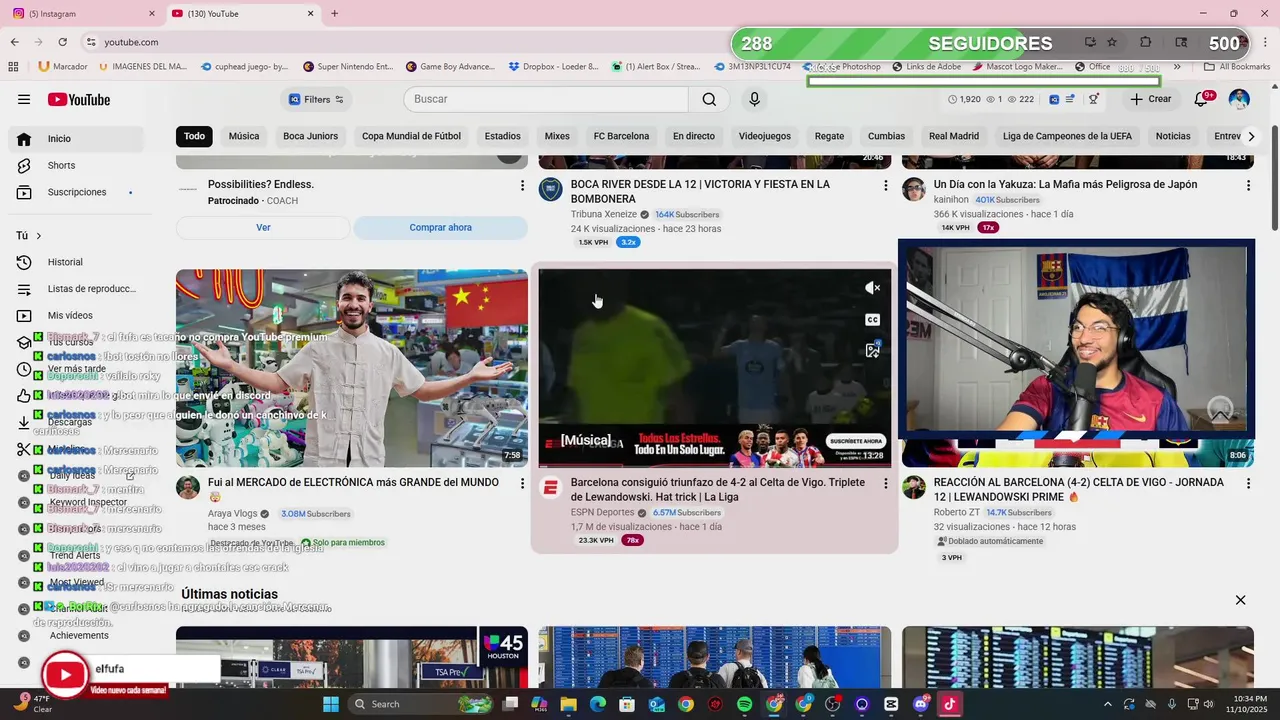Open options for Yakuza video
Viewport: 1280px width, 720px height.
1248,185
